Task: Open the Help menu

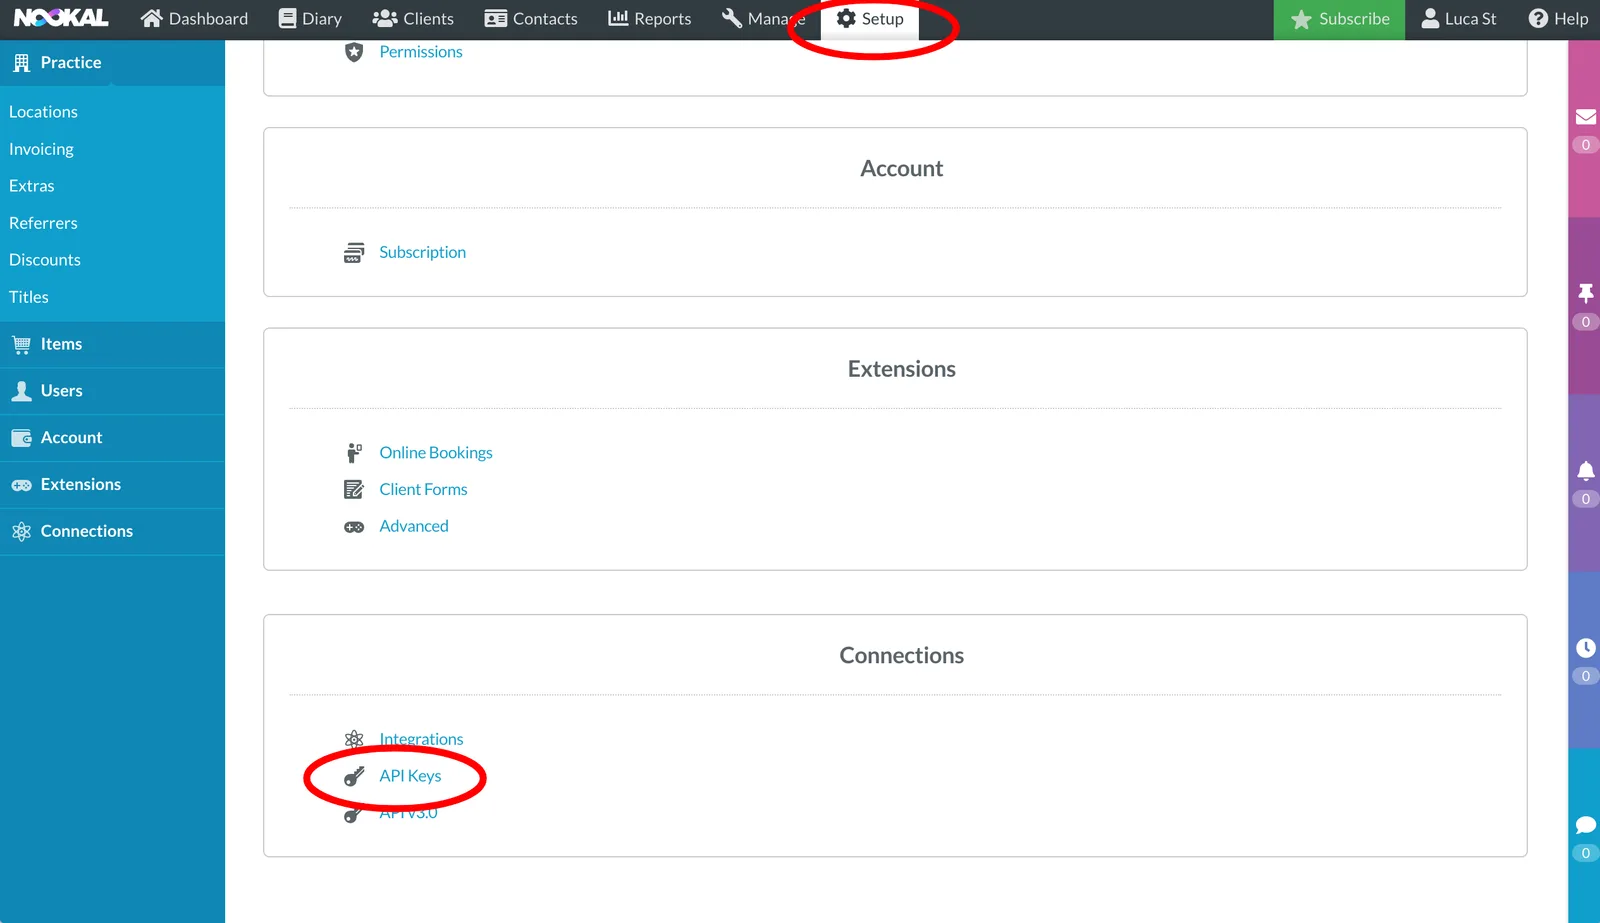Action: coord(1558,19)
